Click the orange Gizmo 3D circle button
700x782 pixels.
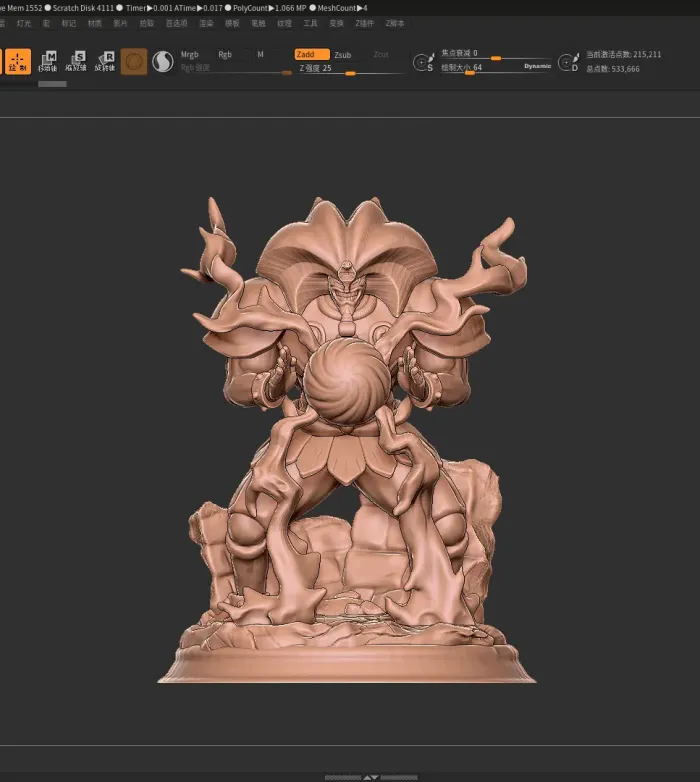tap(134, 61)
